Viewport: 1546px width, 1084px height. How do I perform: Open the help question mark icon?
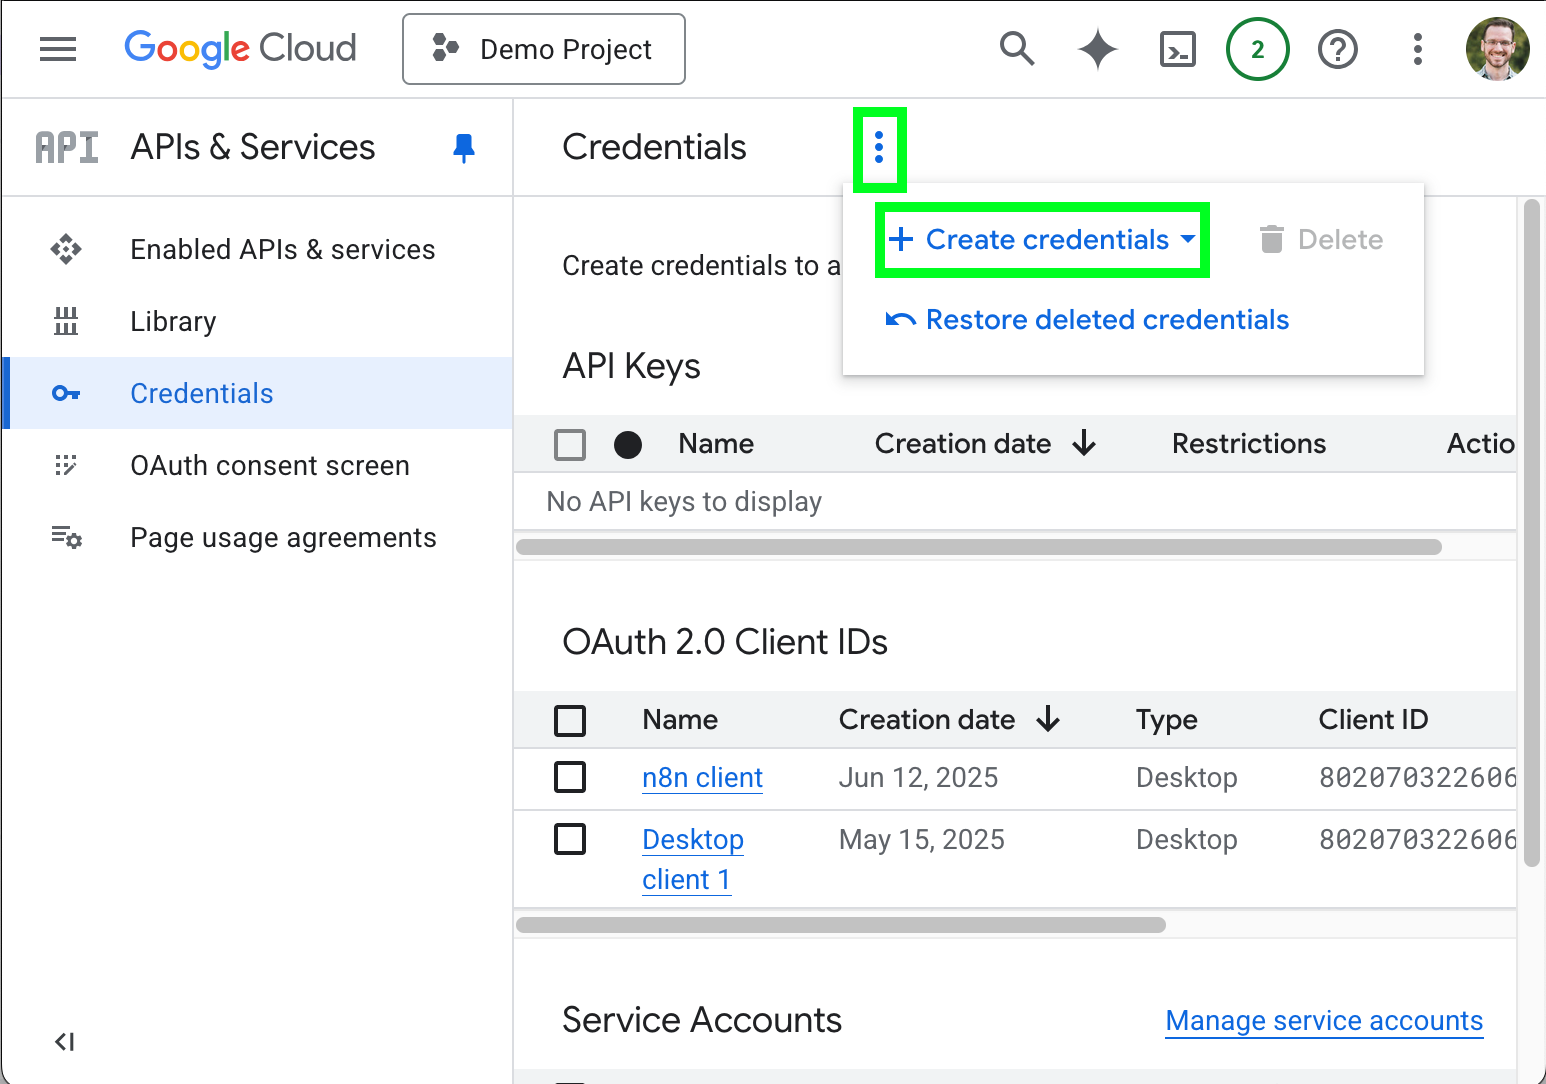1337,49
